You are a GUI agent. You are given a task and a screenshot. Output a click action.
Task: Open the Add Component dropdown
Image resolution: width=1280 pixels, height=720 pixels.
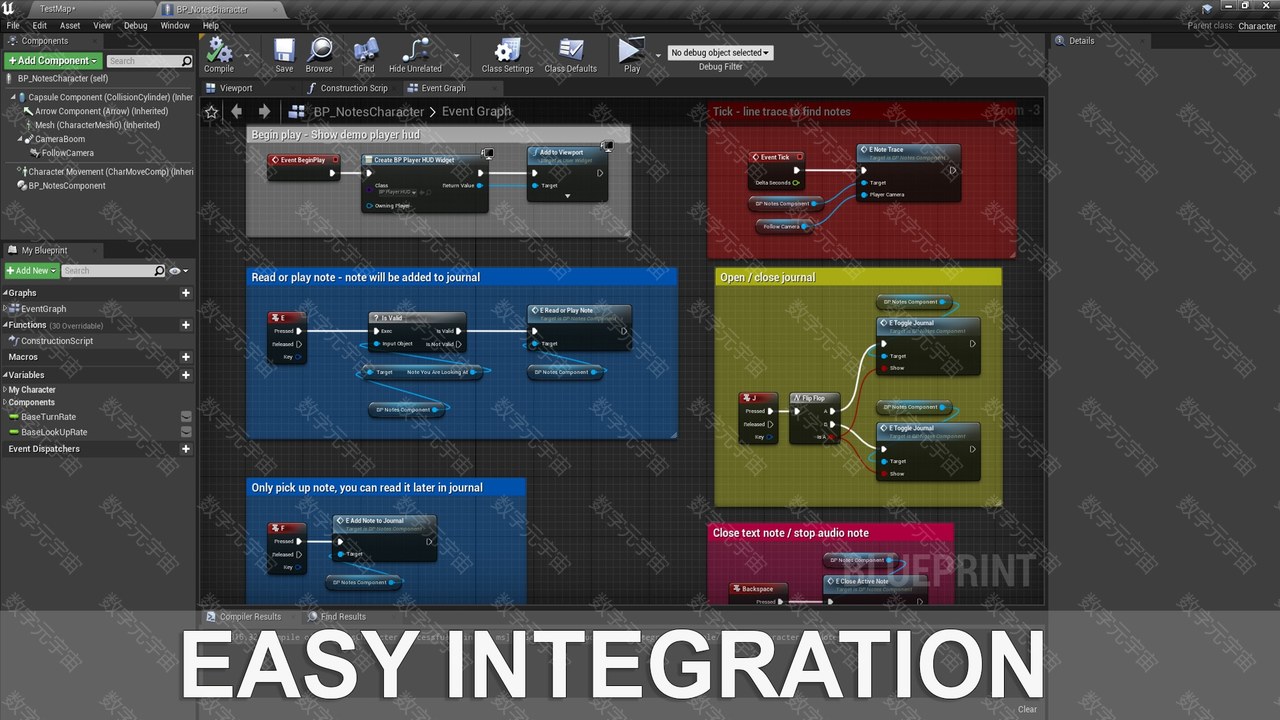coord(53,61)
